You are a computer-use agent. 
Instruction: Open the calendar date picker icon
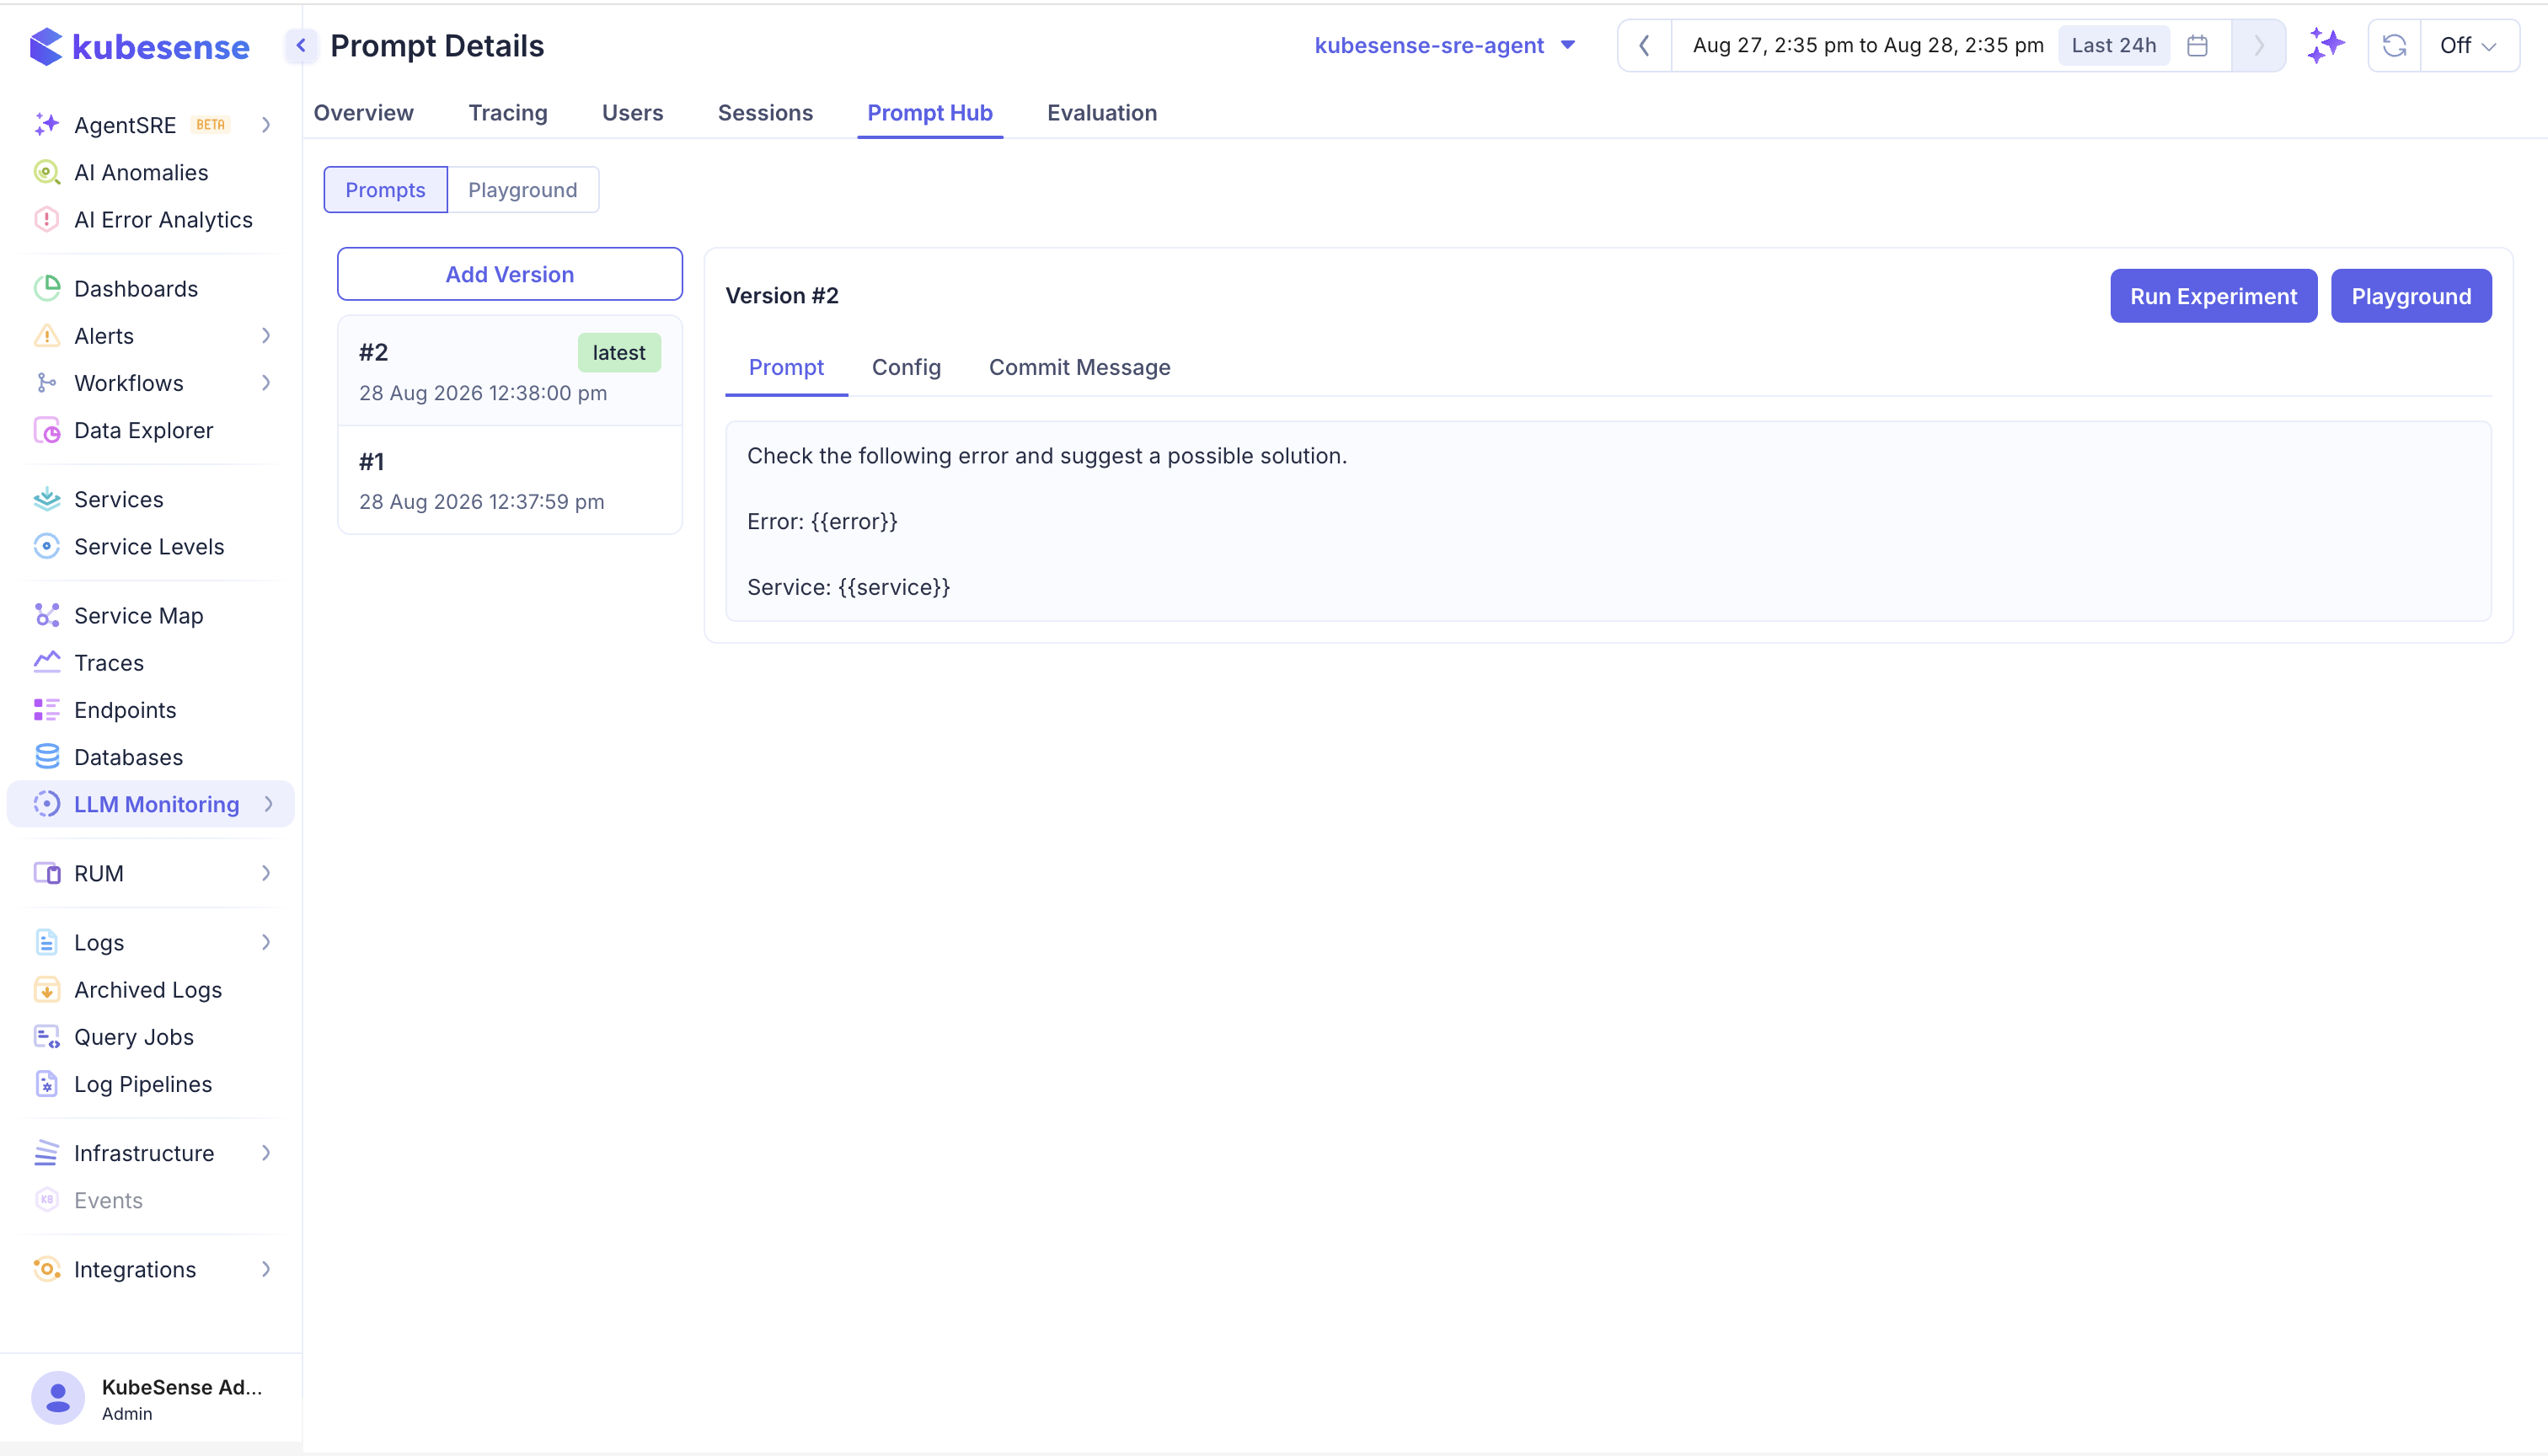click(2197, 46)
